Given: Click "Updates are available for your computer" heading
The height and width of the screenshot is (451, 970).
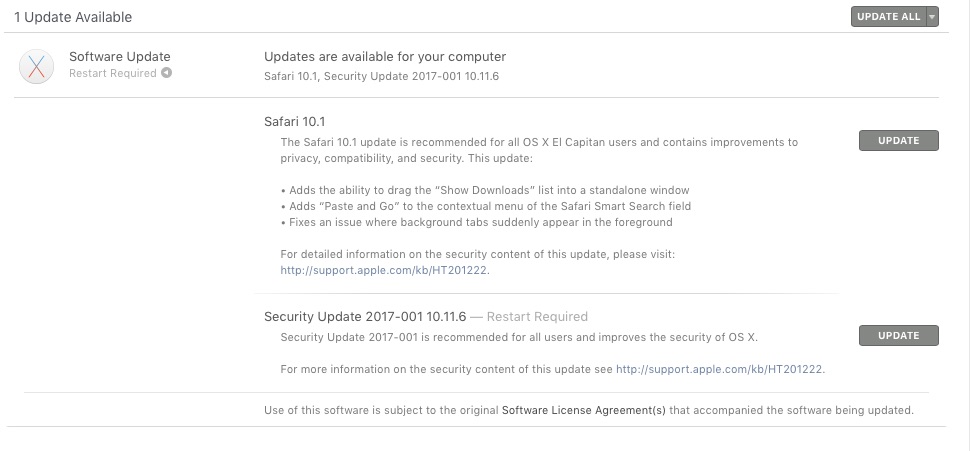Looking at the screenshot, I should [x=385, y=57].
